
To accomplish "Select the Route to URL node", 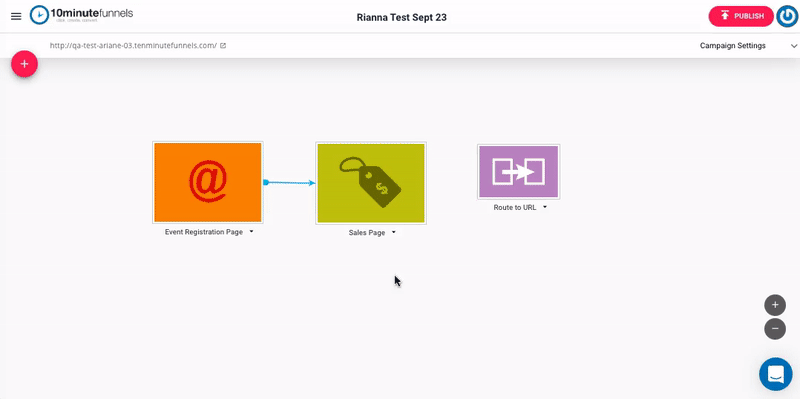I will click(x=518, y=172).
